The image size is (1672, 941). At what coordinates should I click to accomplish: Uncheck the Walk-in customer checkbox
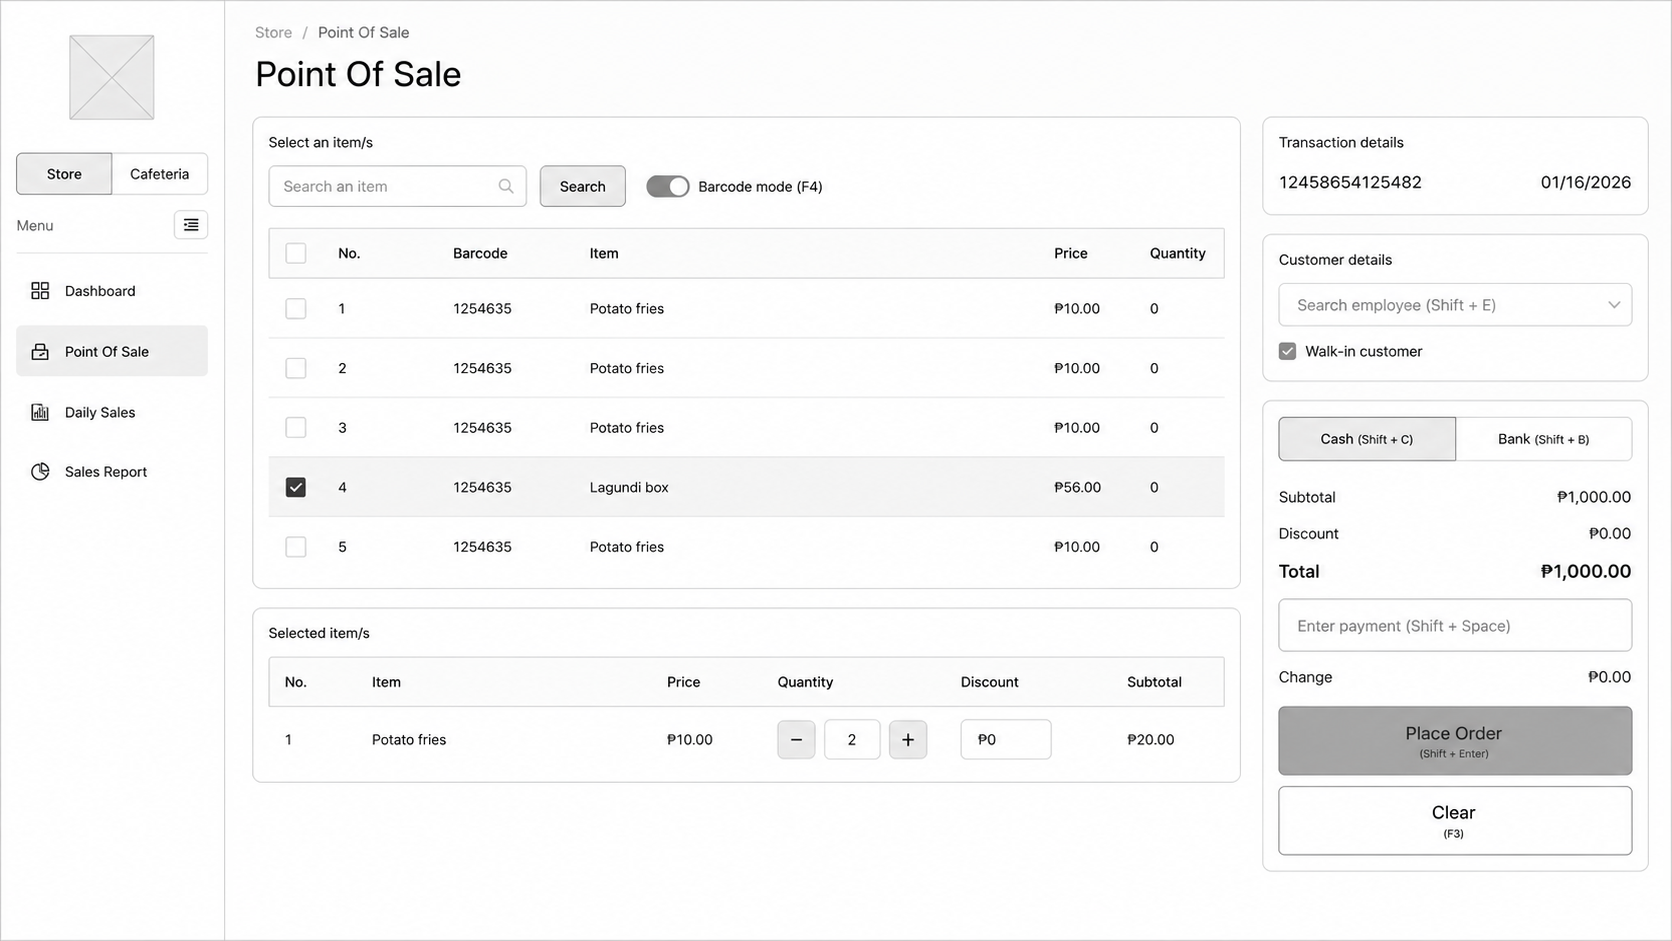coord(1287,351)
